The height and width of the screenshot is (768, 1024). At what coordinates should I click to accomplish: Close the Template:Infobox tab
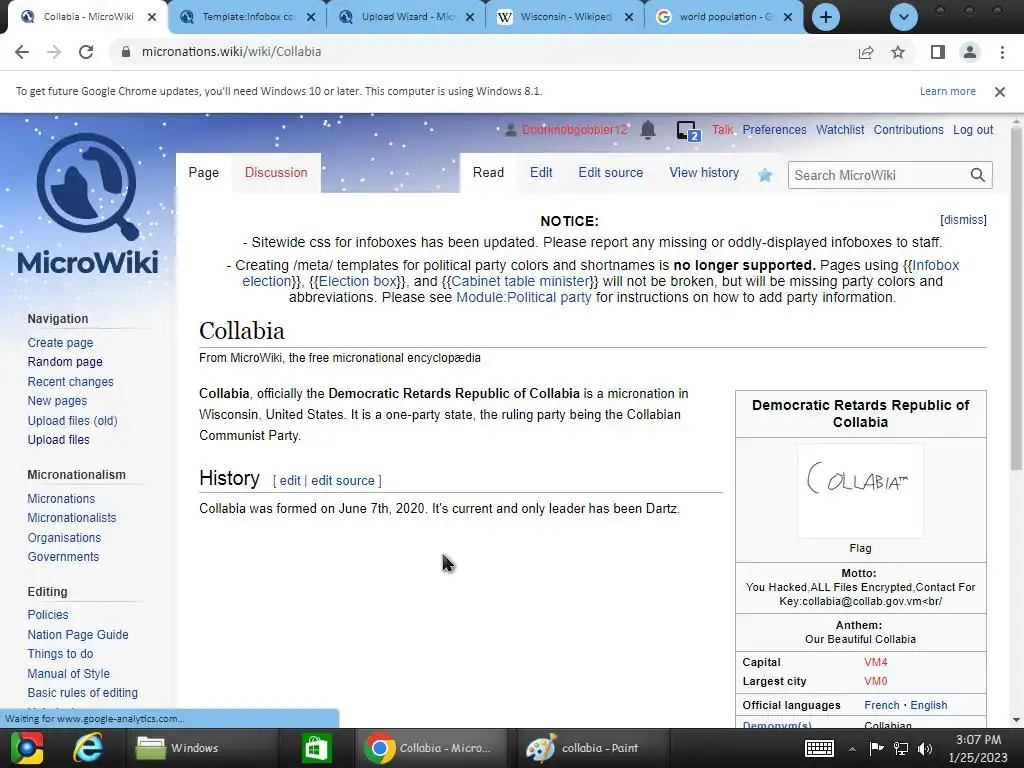coord(311,17)
